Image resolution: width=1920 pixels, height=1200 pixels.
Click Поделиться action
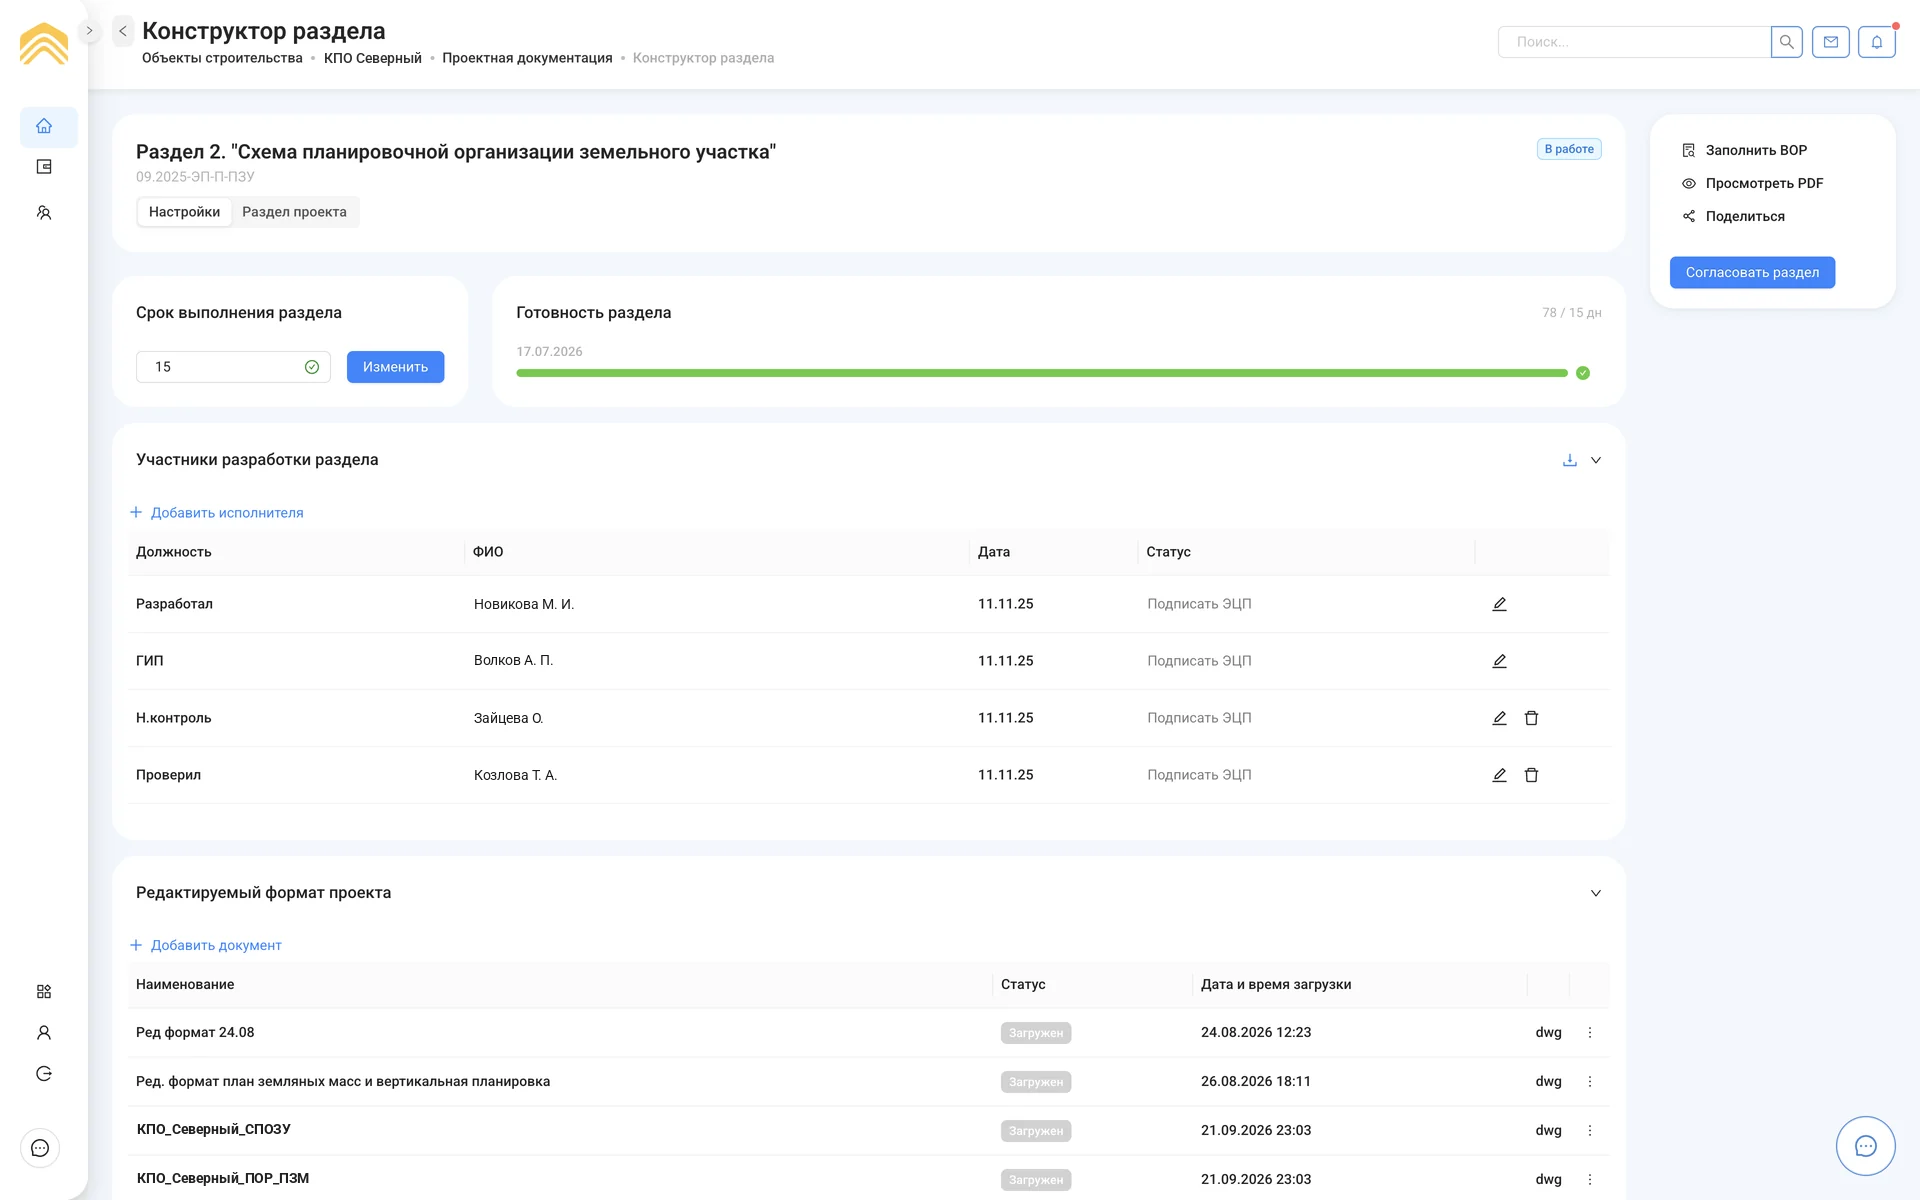tap(1733, 216)
